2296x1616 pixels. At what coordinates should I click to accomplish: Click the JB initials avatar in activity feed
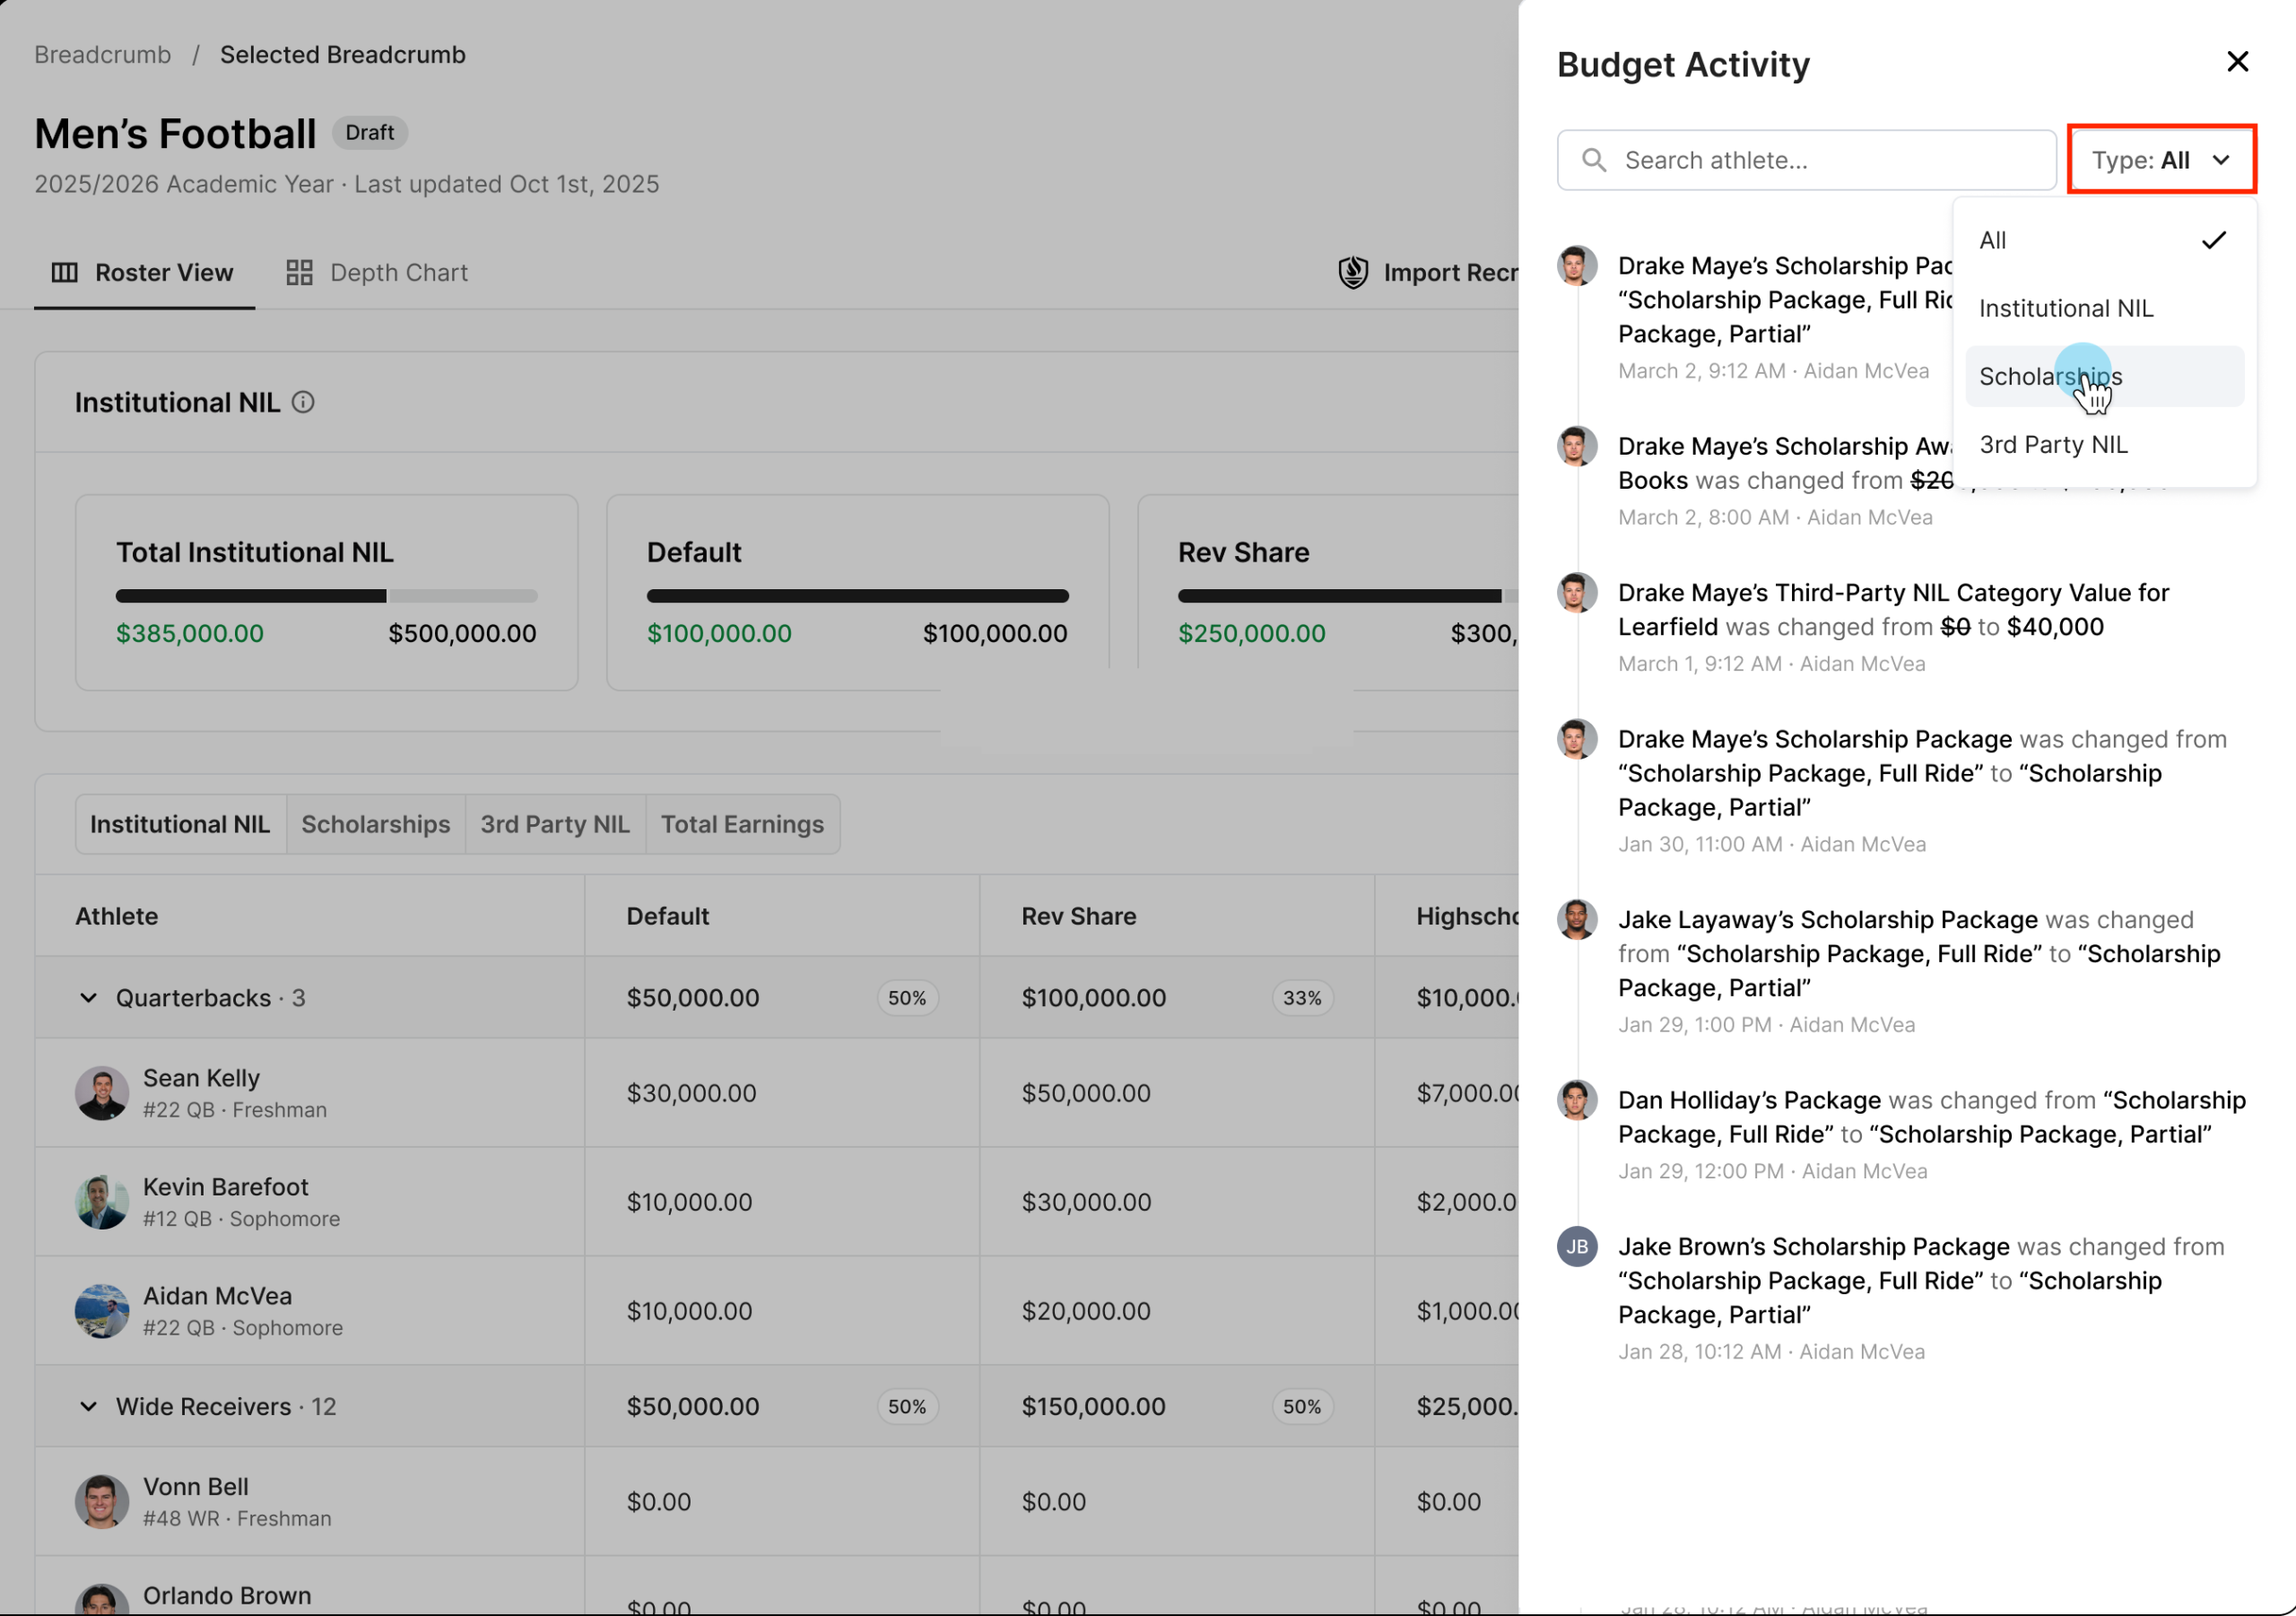coord(1576,1246)
